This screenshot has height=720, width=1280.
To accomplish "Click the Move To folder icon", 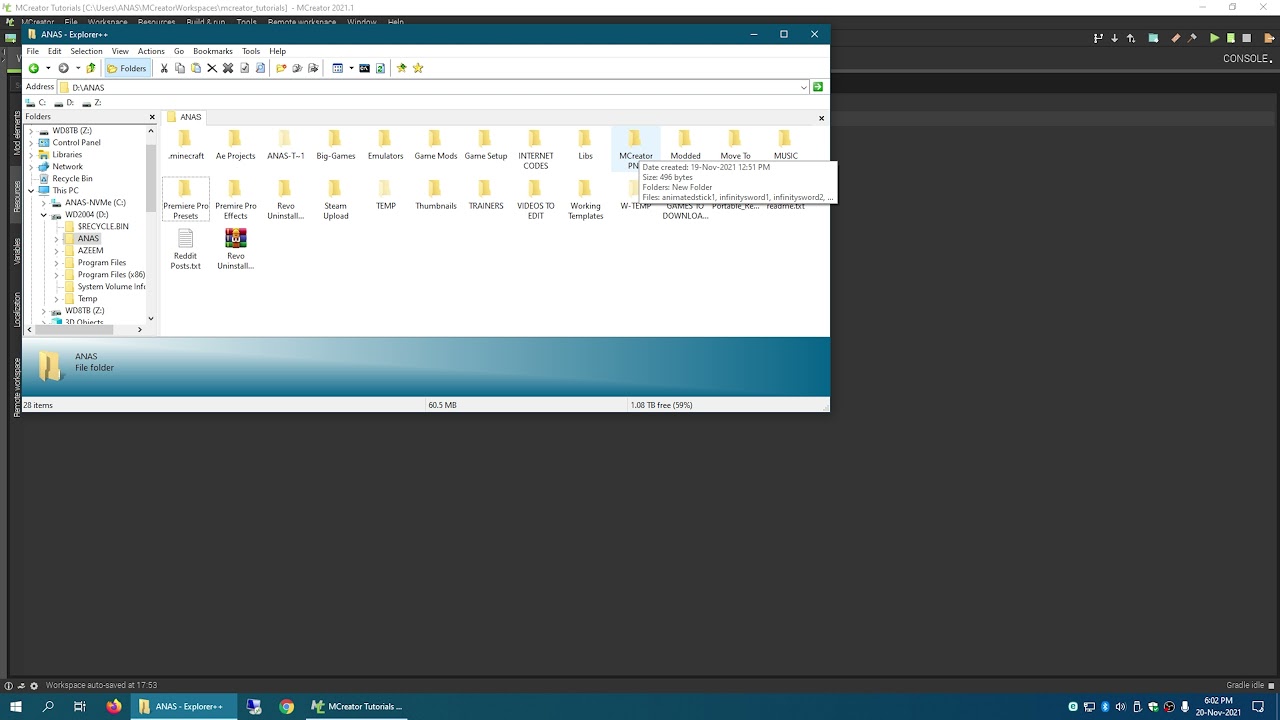I will point(313,68).
